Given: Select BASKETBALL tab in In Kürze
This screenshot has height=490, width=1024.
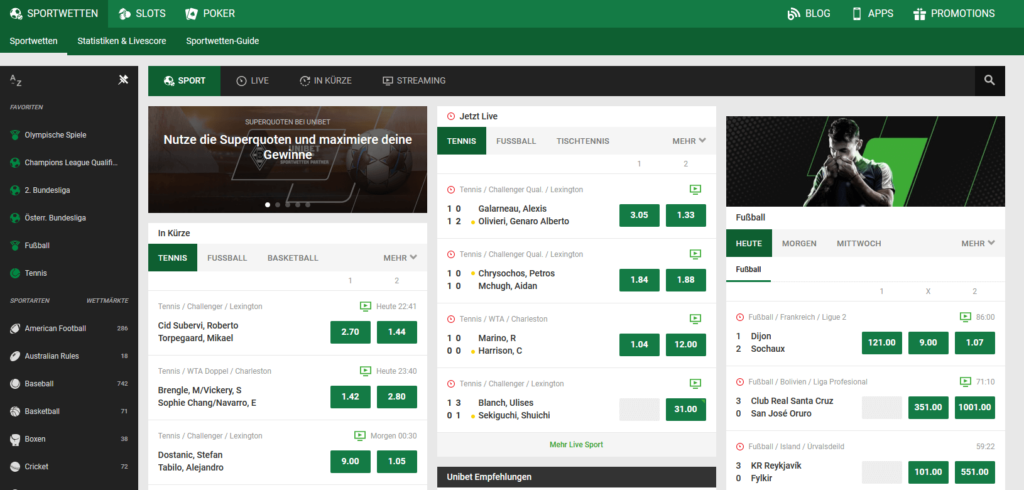Looking at the screenshot, I should tap(293, 258).
